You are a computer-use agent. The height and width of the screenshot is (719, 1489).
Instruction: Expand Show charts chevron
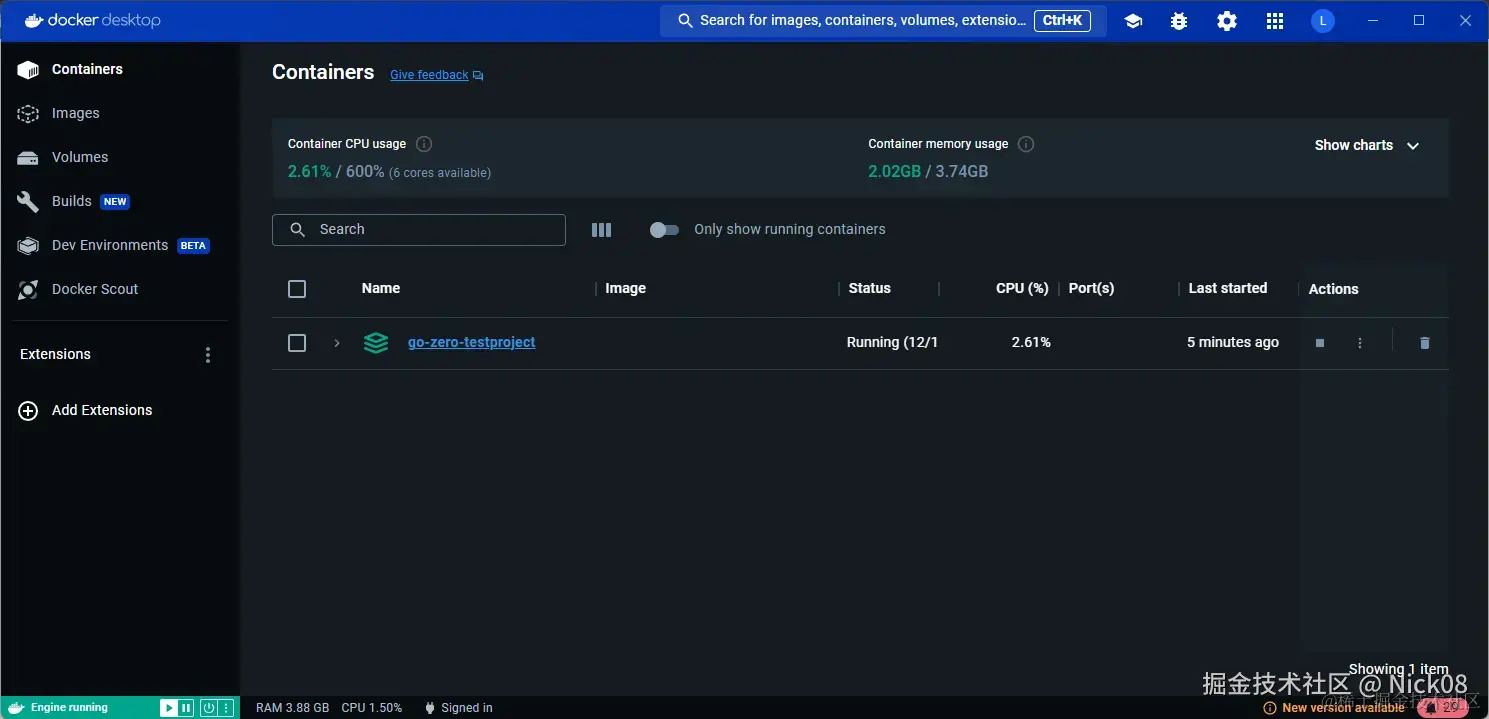tap(1413, 146)
